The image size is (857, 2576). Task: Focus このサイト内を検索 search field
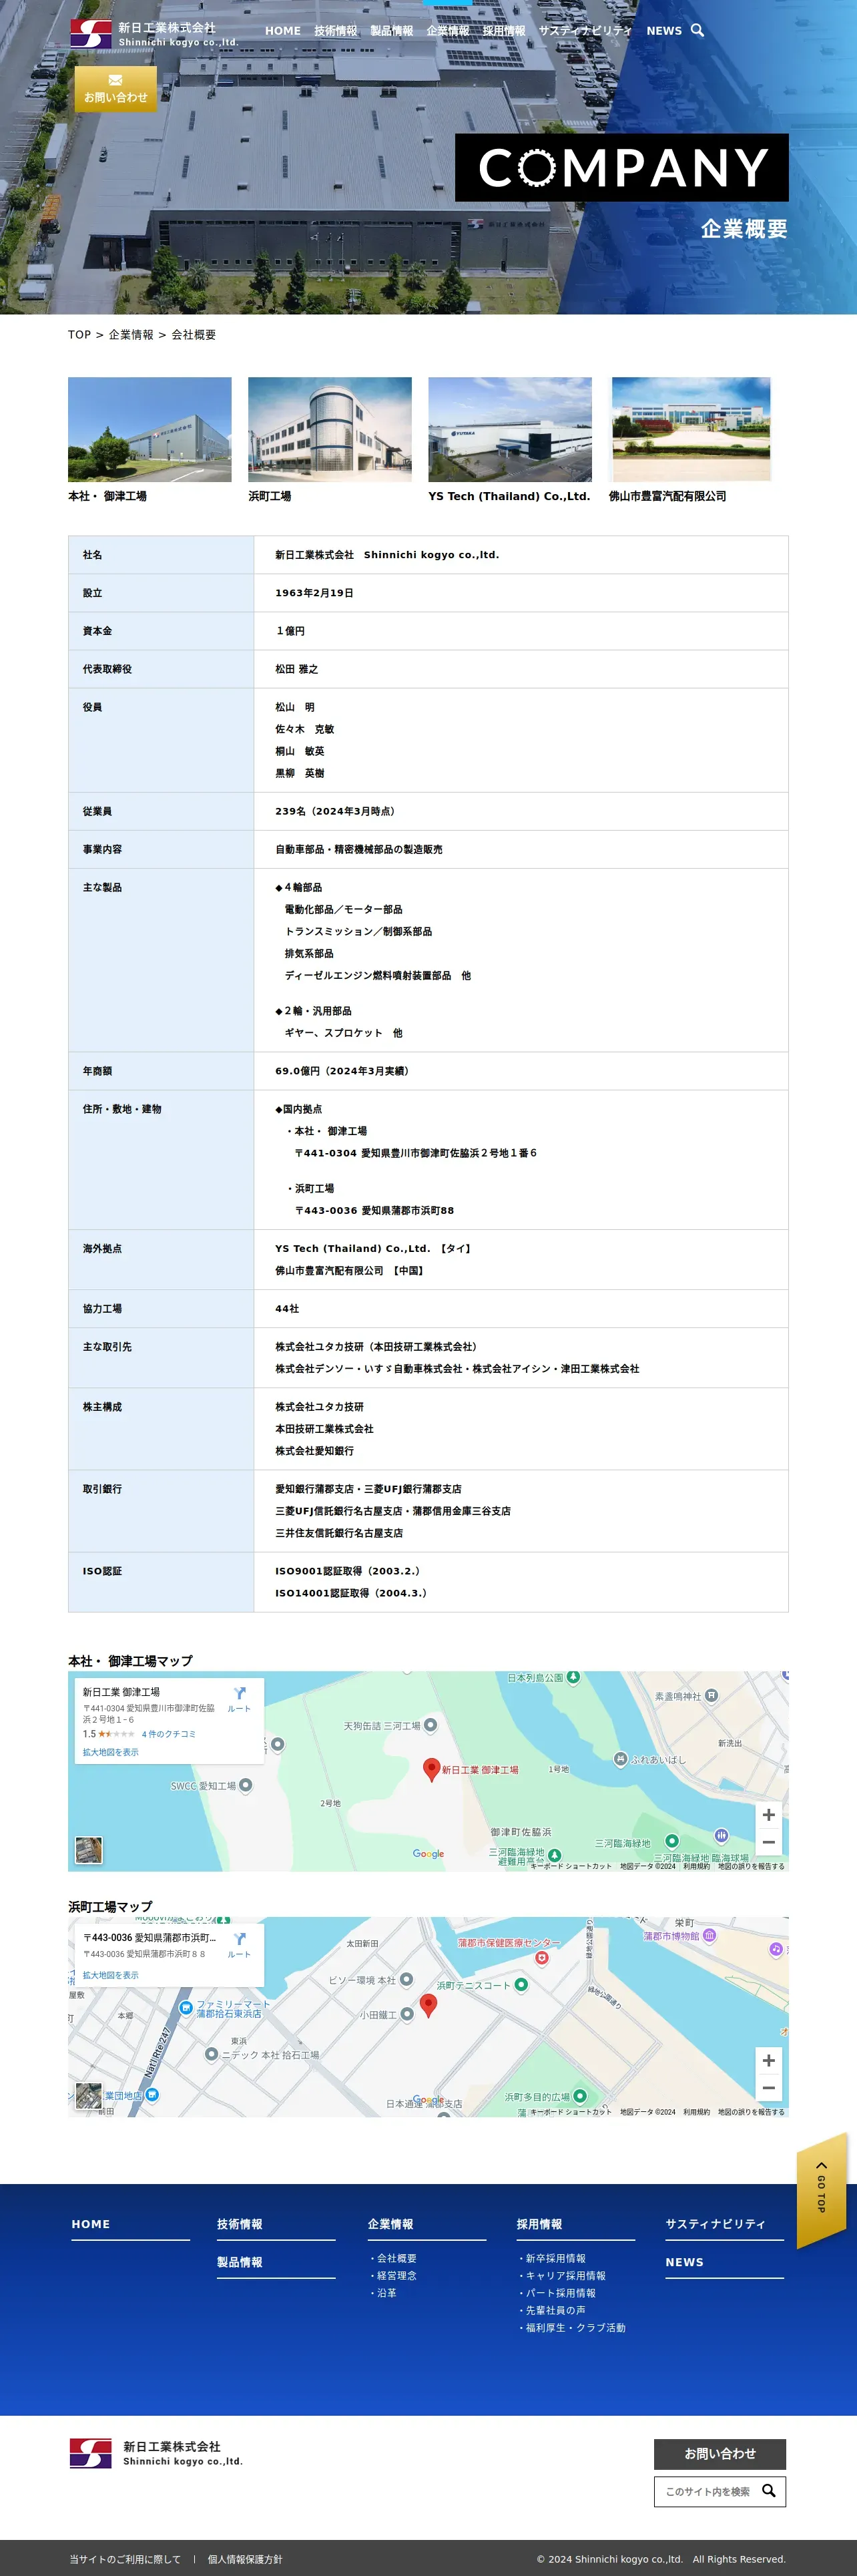pos(708,2491)
